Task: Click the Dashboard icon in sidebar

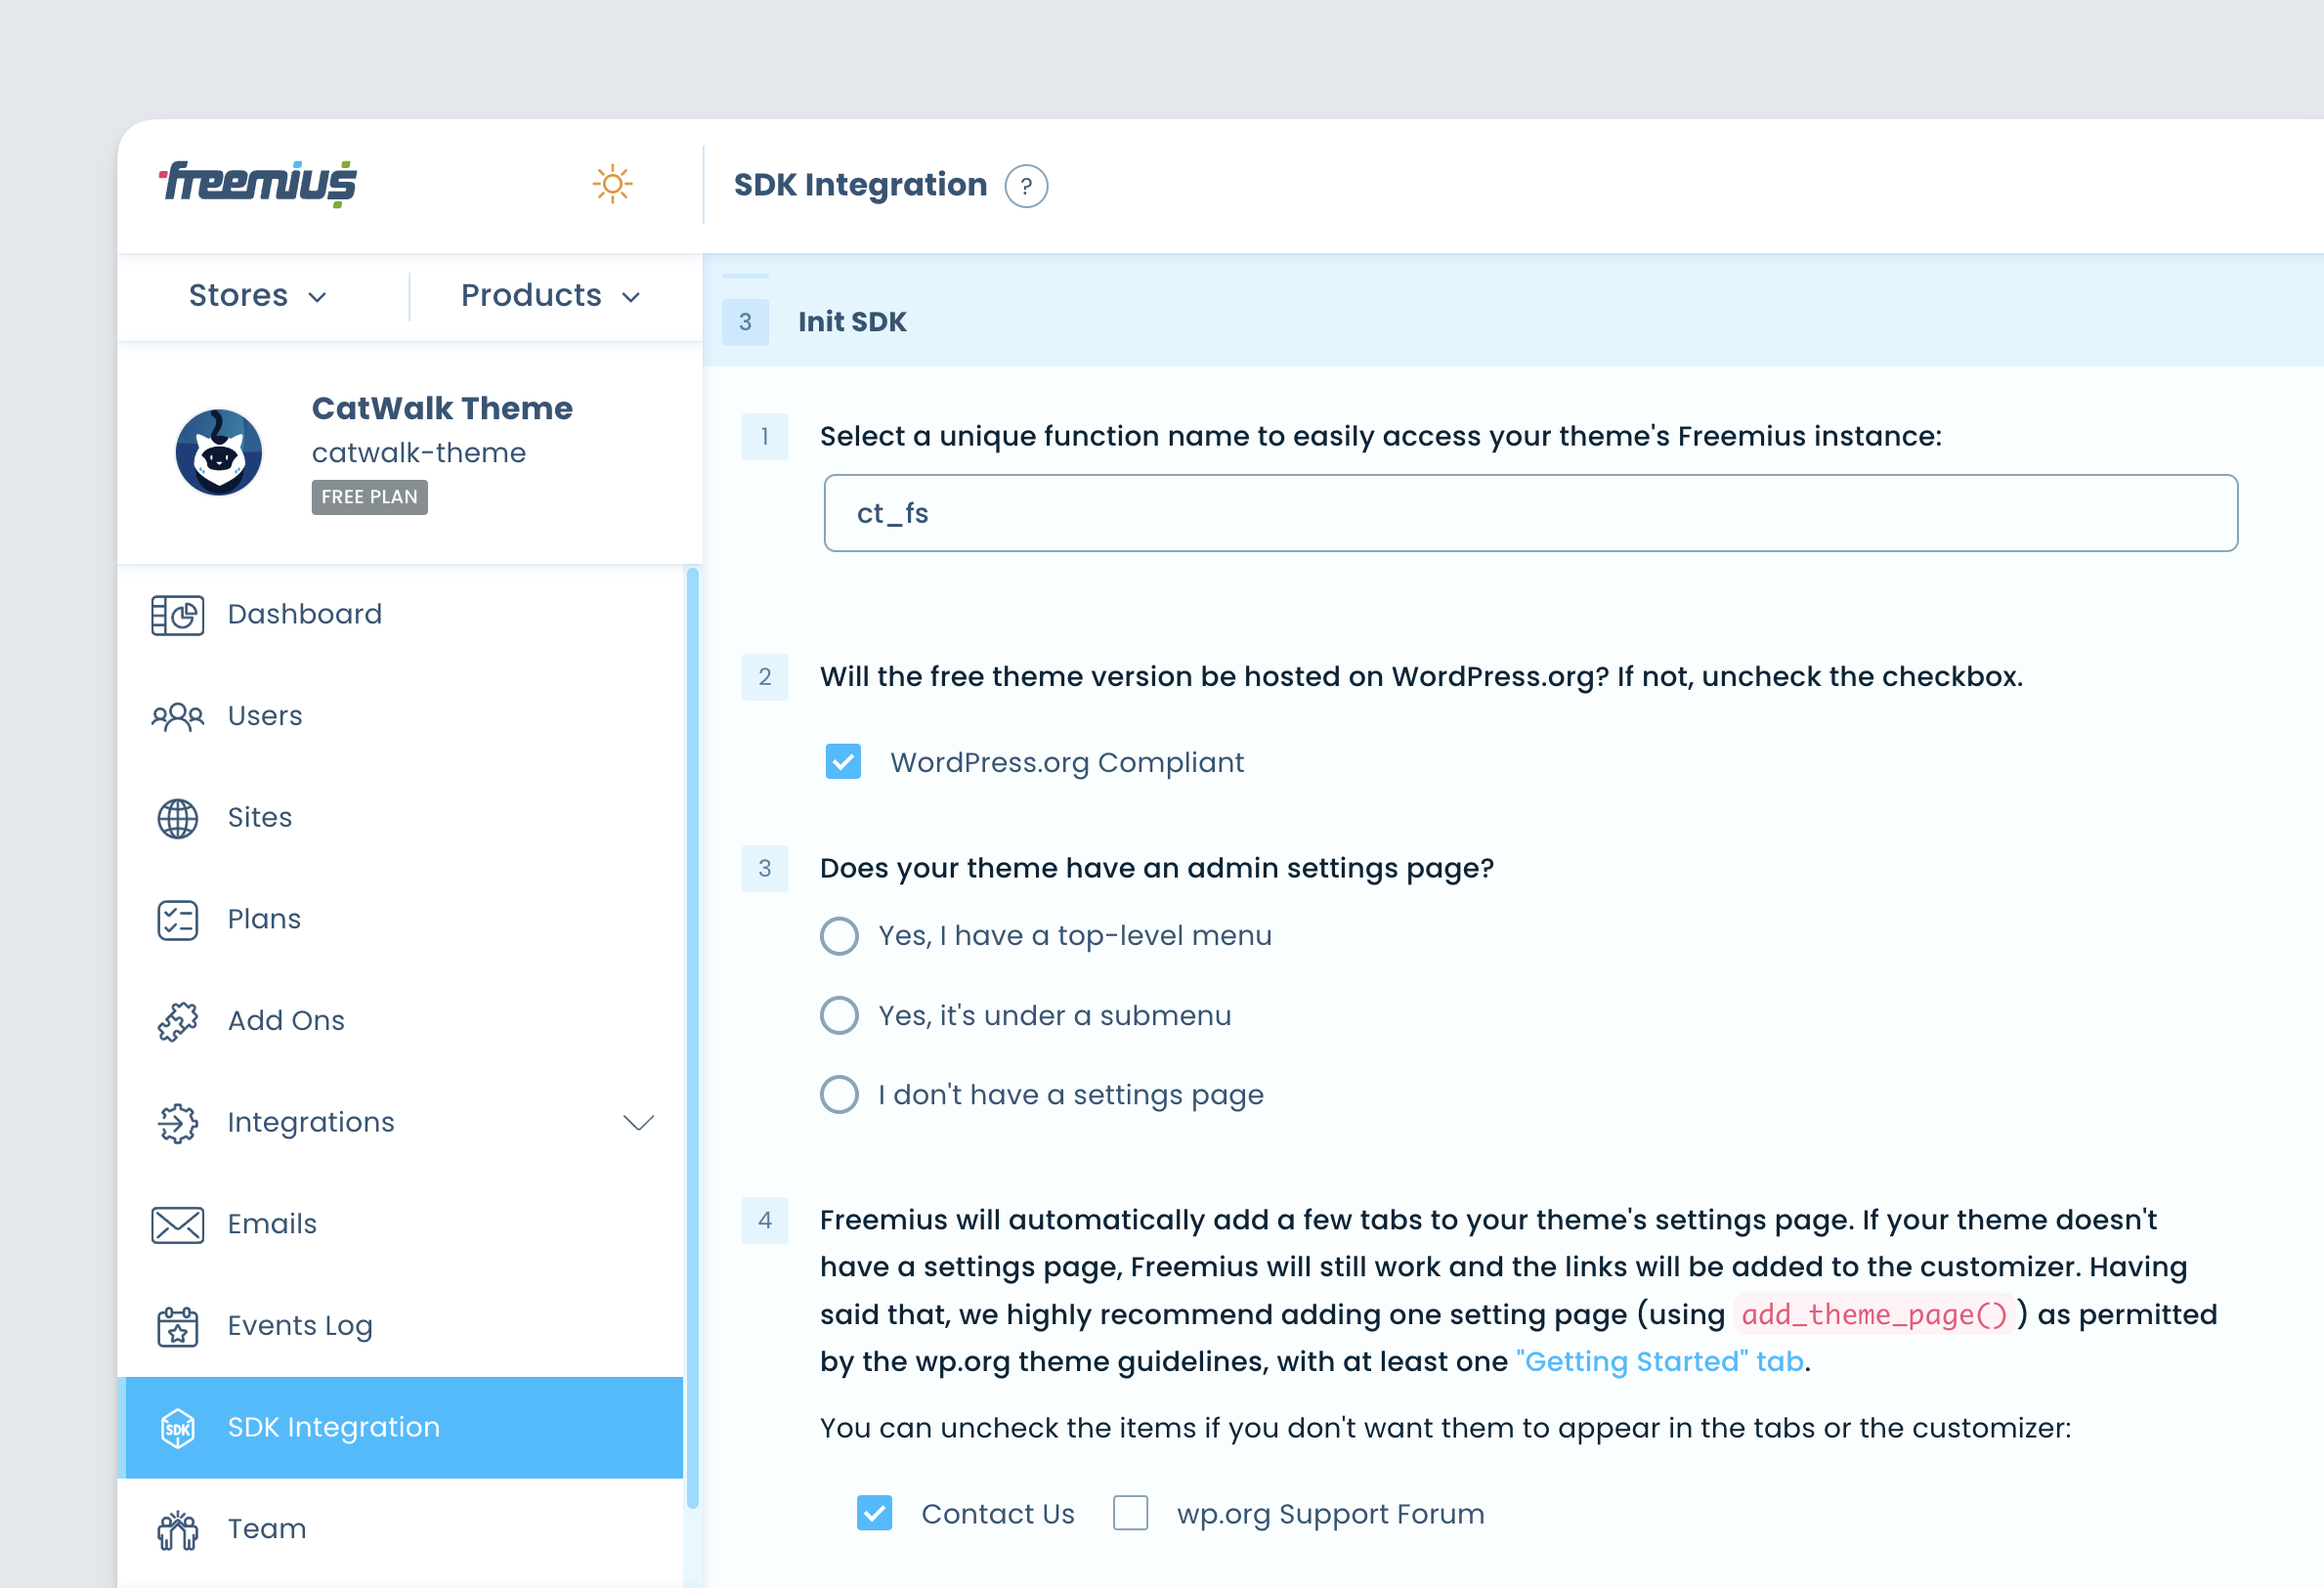Action: (x=177, y=613)
